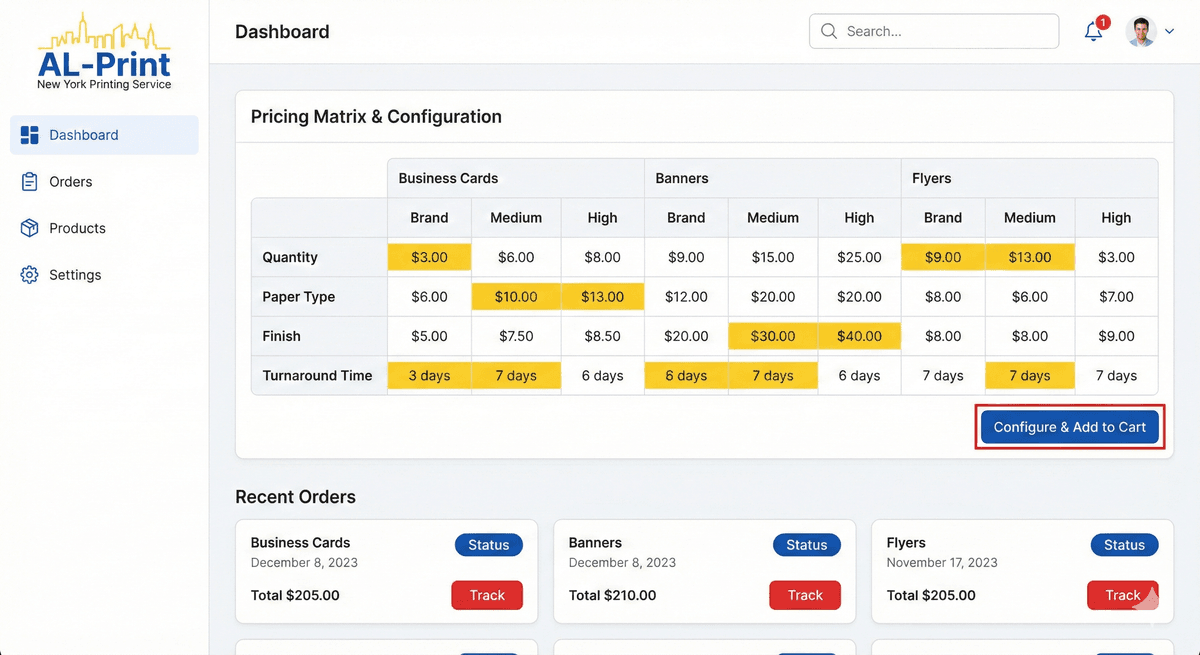Navigate to the Orders page from the sidebar
This screenshot has height=655, width=1200.
pos(70,181)
